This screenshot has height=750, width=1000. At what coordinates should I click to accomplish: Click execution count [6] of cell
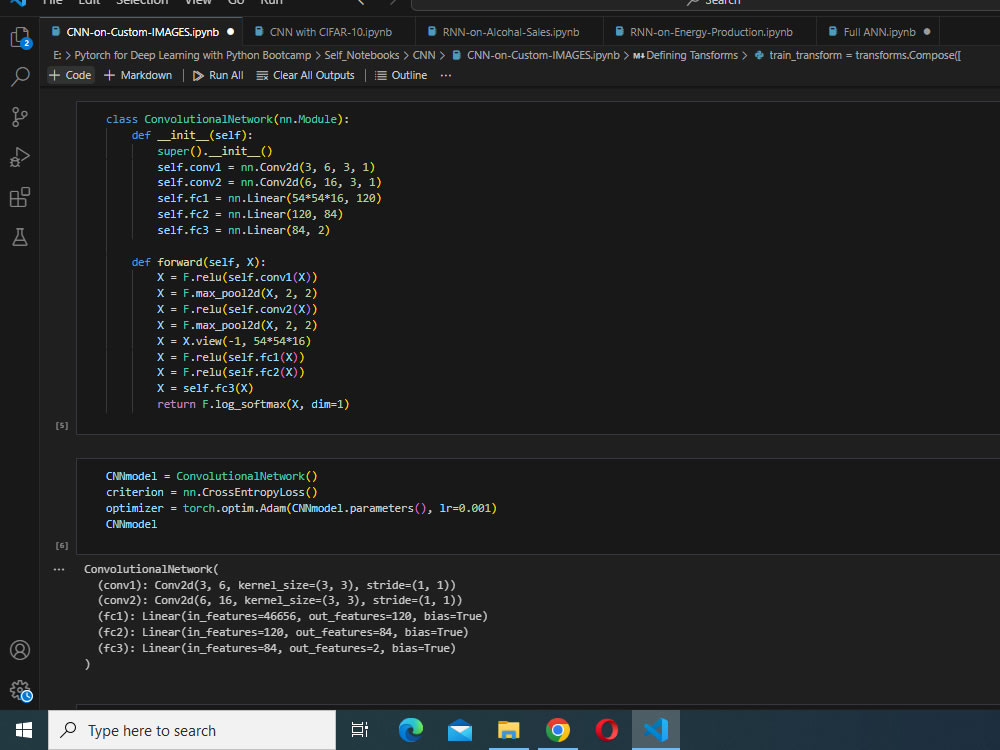tap(62, 545)
